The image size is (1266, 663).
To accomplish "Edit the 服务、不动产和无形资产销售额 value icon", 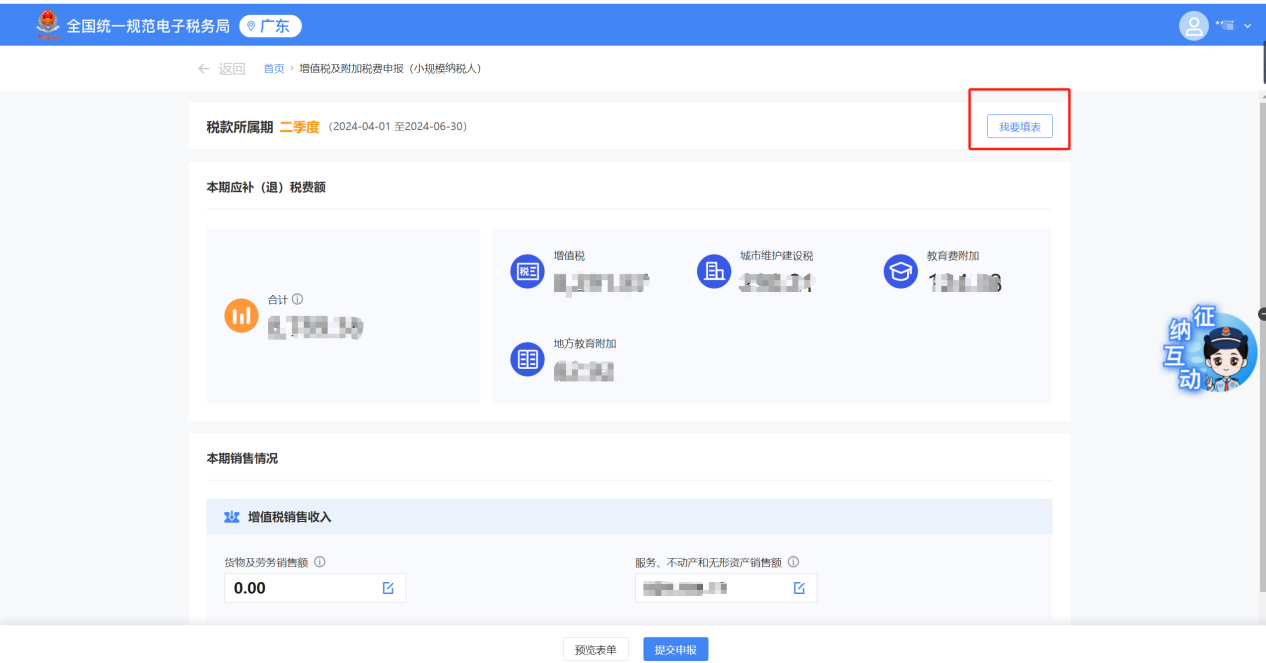I will pos(799,588).
